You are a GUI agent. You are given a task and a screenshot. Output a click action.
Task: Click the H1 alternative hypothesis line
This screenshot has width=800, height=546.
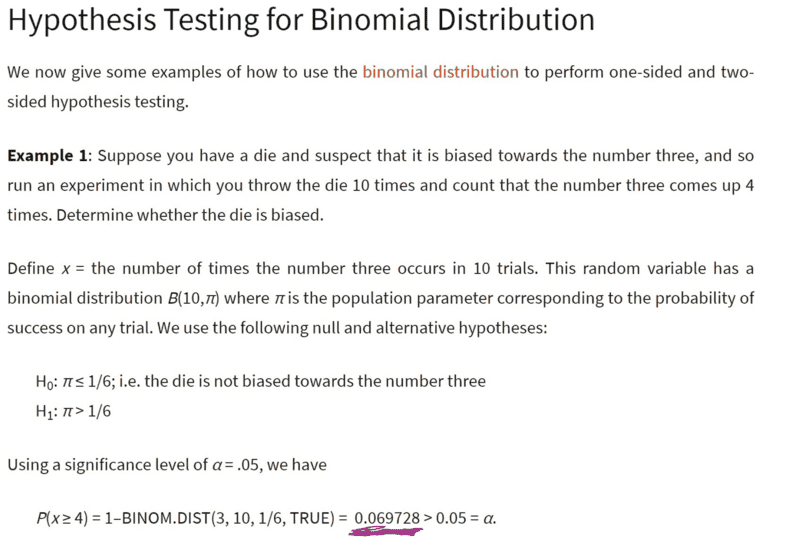click(x=73, y=411)
